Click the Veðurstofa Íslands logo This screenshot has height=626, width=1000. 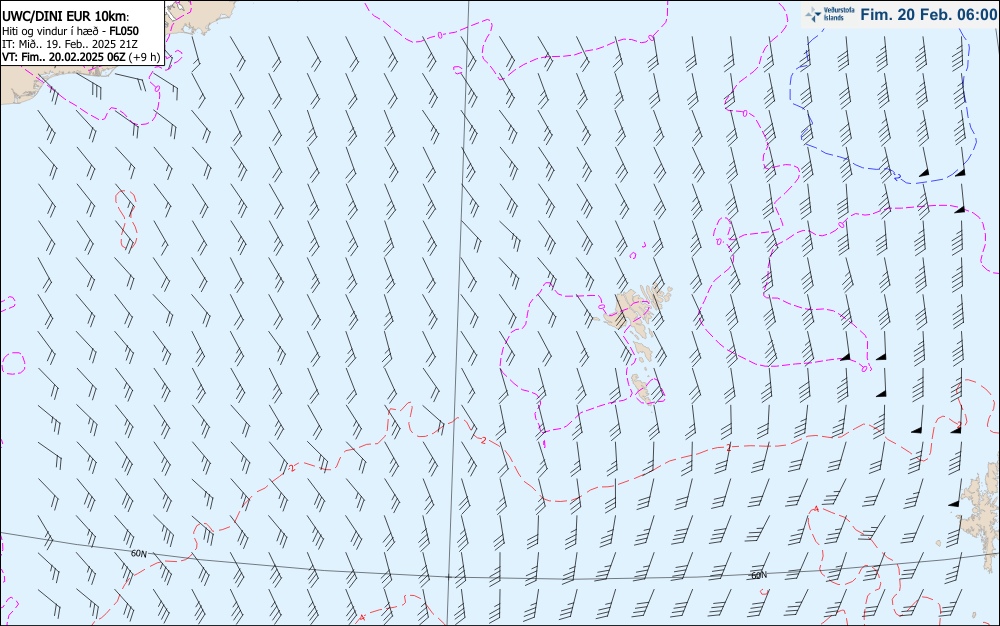coord(830,14)
